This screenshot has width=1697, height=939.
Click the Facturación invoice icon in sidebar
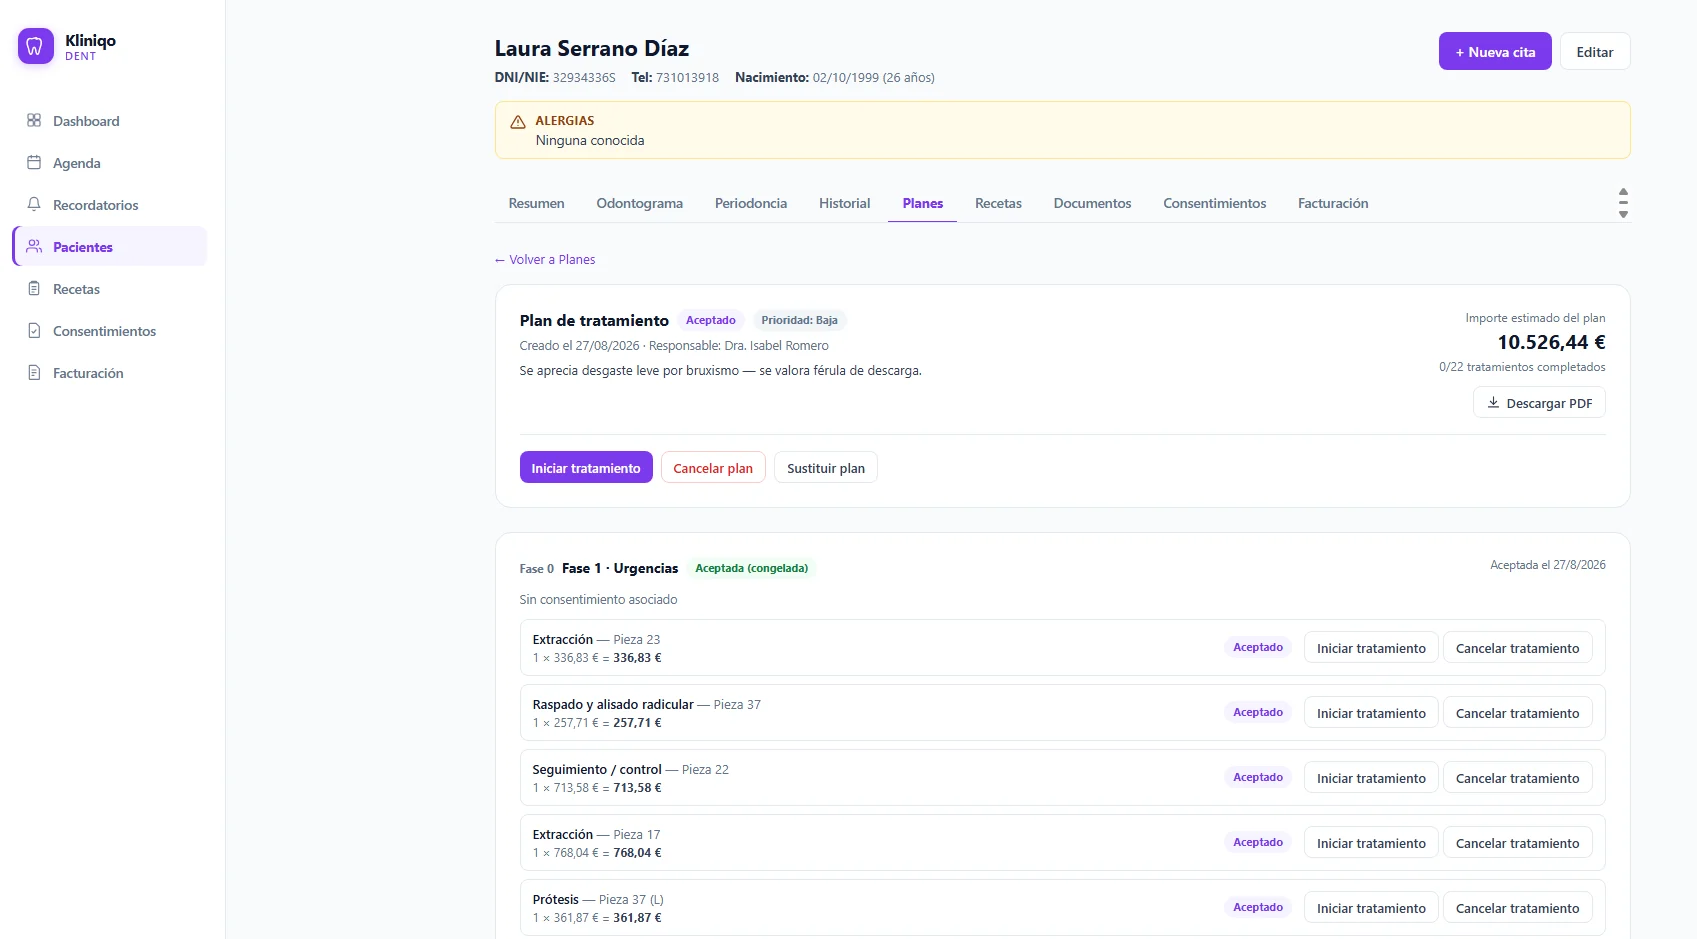tap(34, 372)
